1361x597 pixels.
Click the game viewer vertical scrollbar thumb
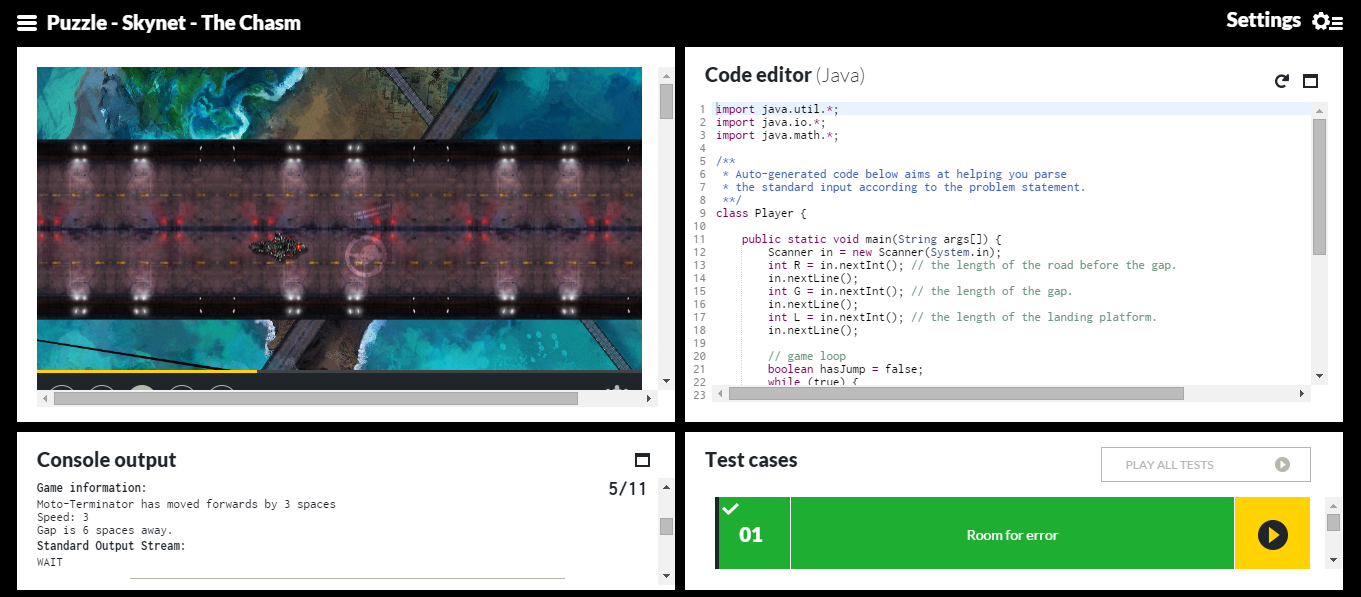[x=666, y=102]
